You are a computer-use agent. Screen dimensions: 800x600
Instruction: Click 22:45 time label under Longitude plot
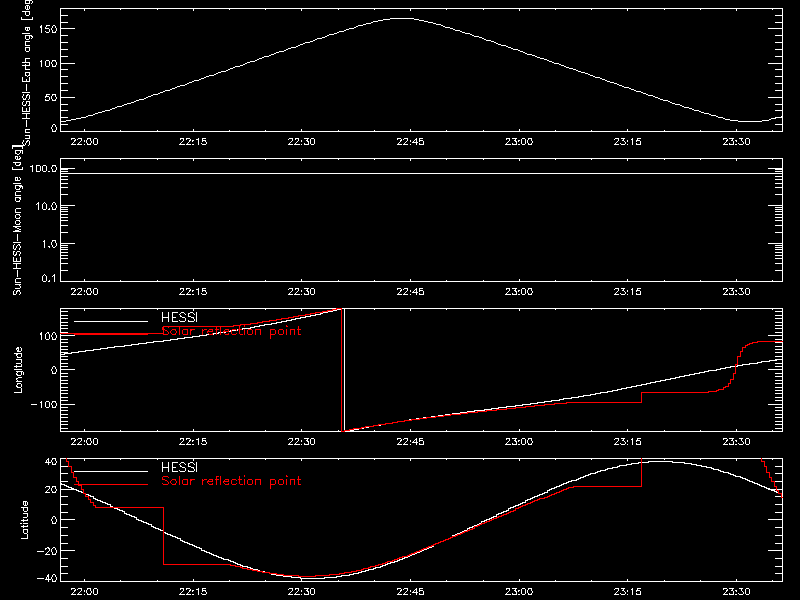[410, 441]
